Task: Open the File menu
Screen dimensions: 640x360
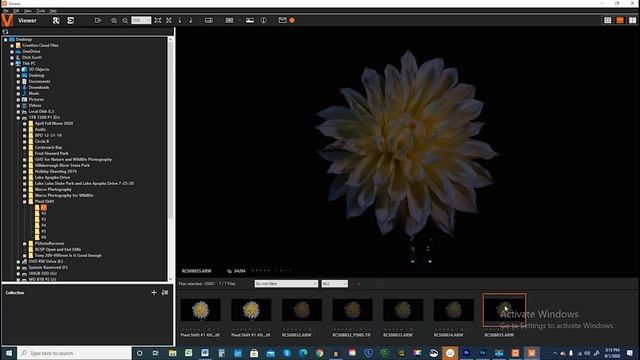Action: click(6, 11)
